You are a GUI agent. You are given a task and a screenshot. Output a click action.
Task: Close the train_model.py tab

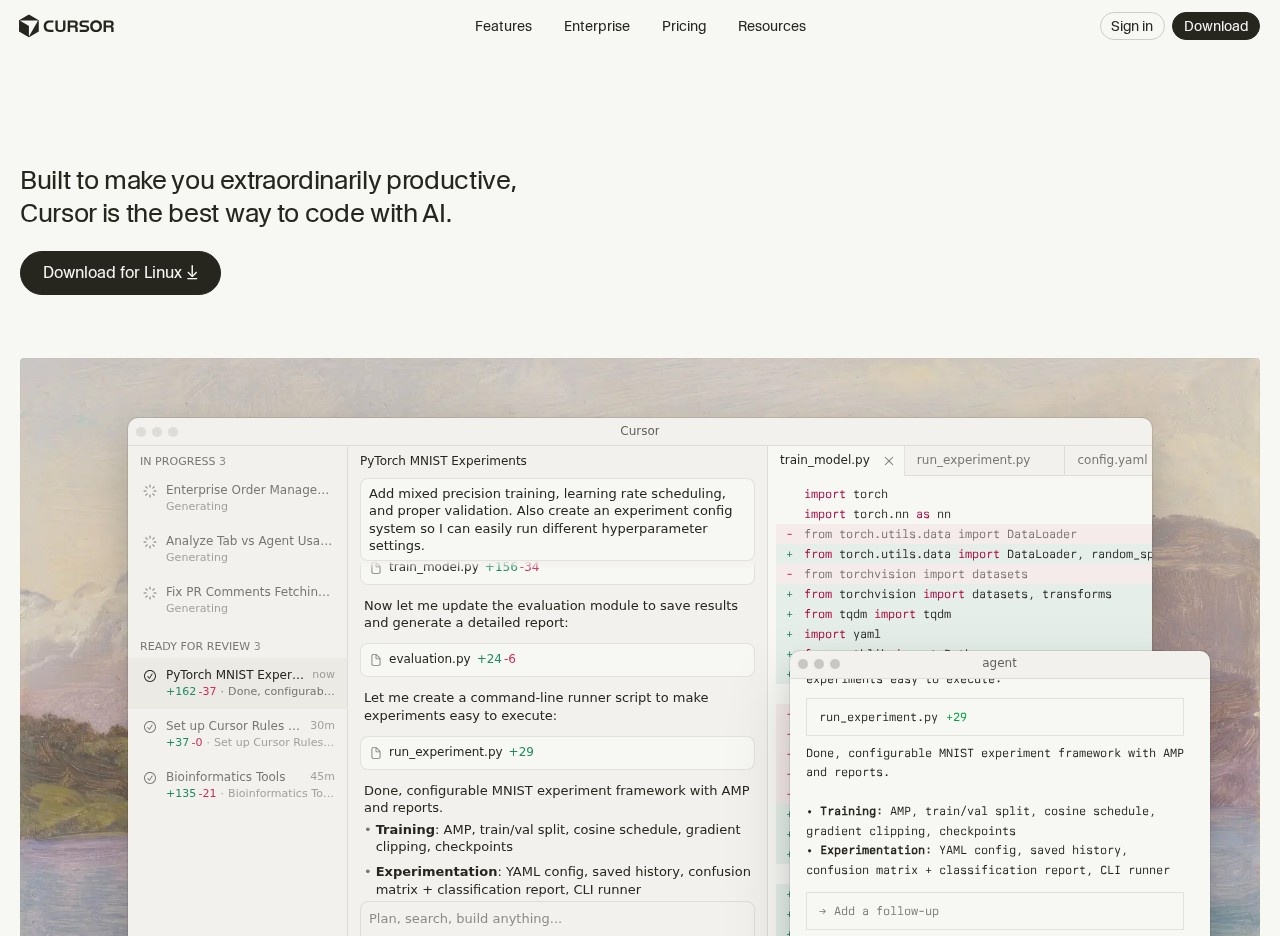coord(889,461)
